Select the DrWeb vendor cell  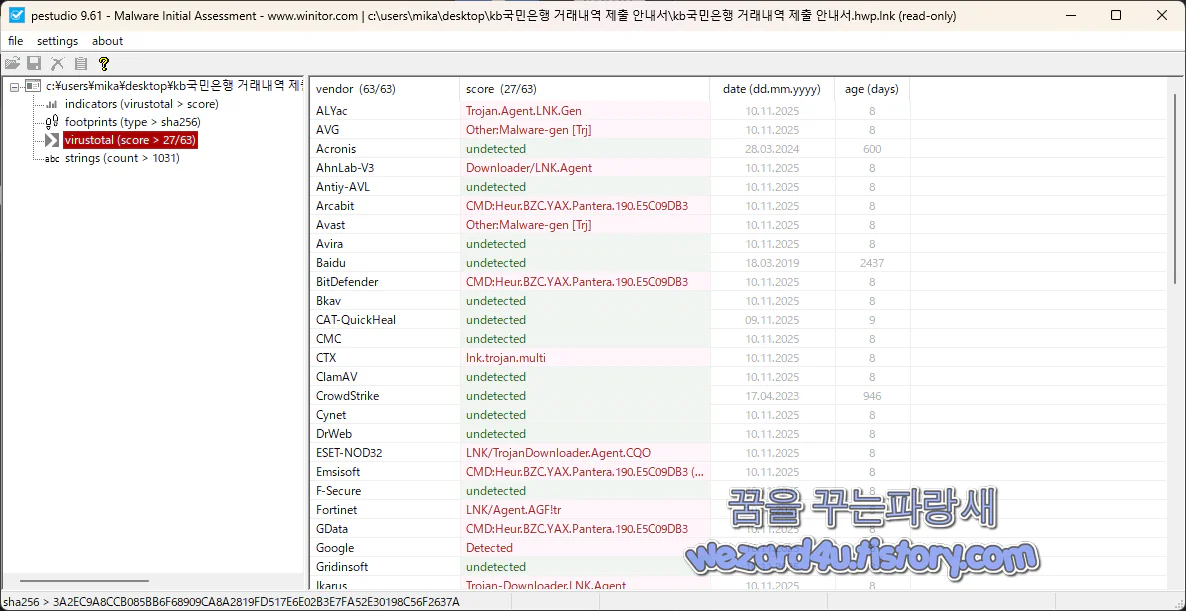pyautogui.click(x=384, y=434)
